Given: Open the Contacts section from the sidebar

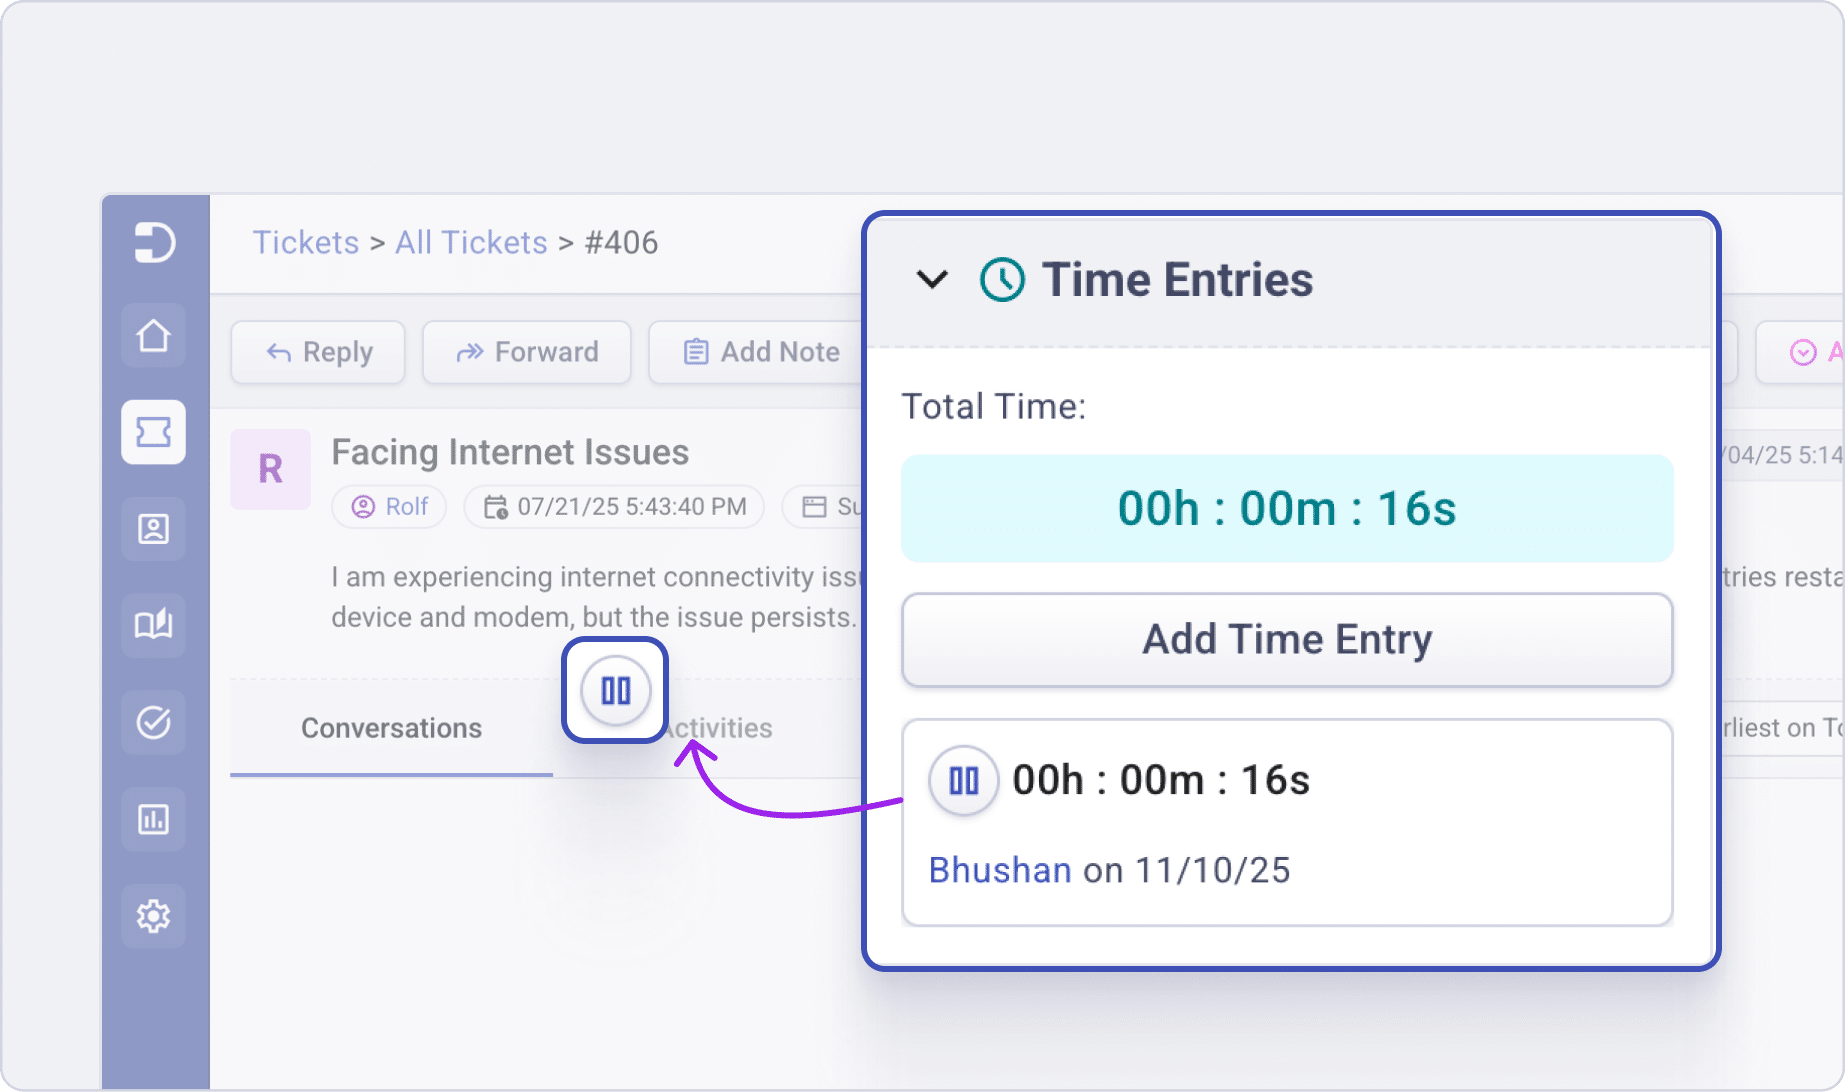Looking at the screenshot, I should click(153, 528).
